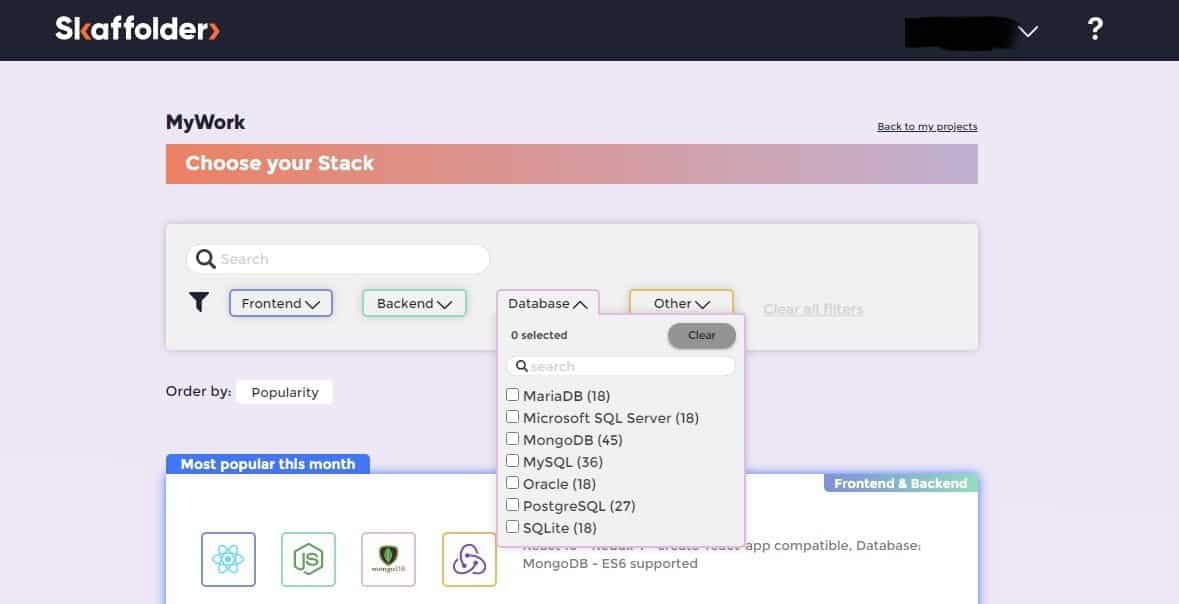1179x604 pixels.
Task: Tick the MySQL (36) checkbox
Action: pos(513,461)
